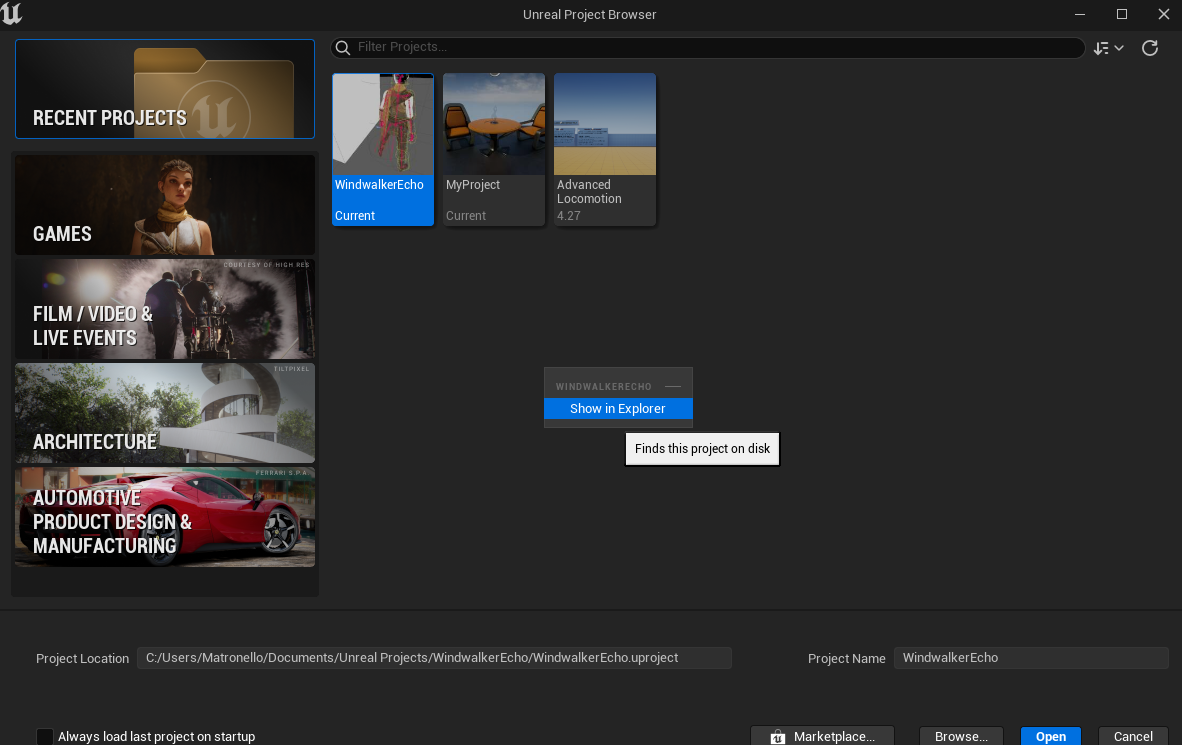
Task: Choose Film / Video & Live Events category
Action: [165, 309]
